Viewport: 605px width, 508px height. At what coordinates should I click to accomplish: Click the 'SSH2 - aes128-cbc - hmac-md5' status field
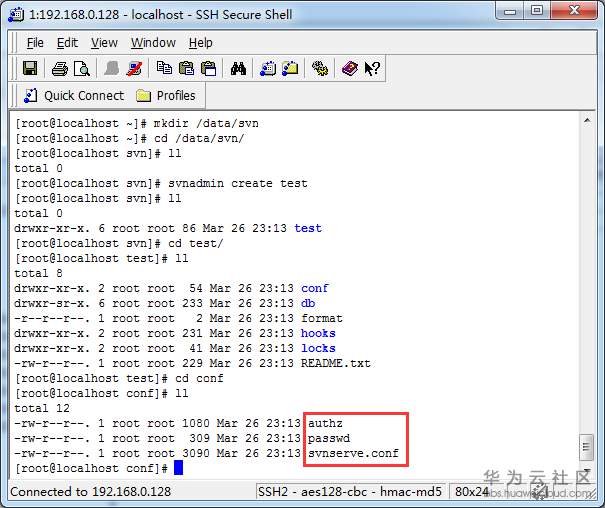point(350,492)
